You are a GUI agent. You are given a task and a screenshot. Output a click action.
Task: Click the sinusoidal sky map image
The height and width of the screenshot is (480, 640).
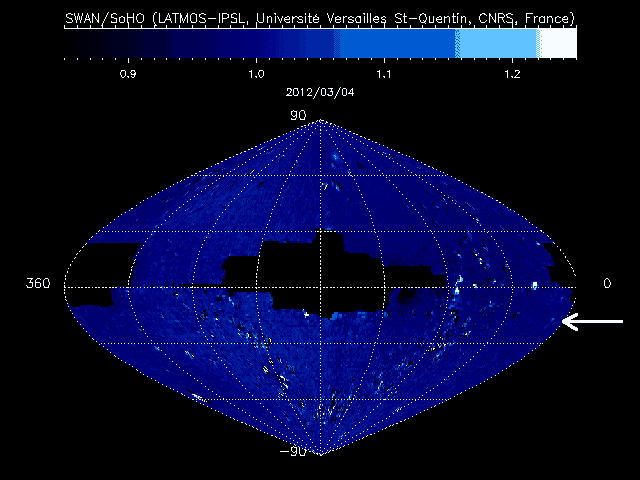click(320, 287)
